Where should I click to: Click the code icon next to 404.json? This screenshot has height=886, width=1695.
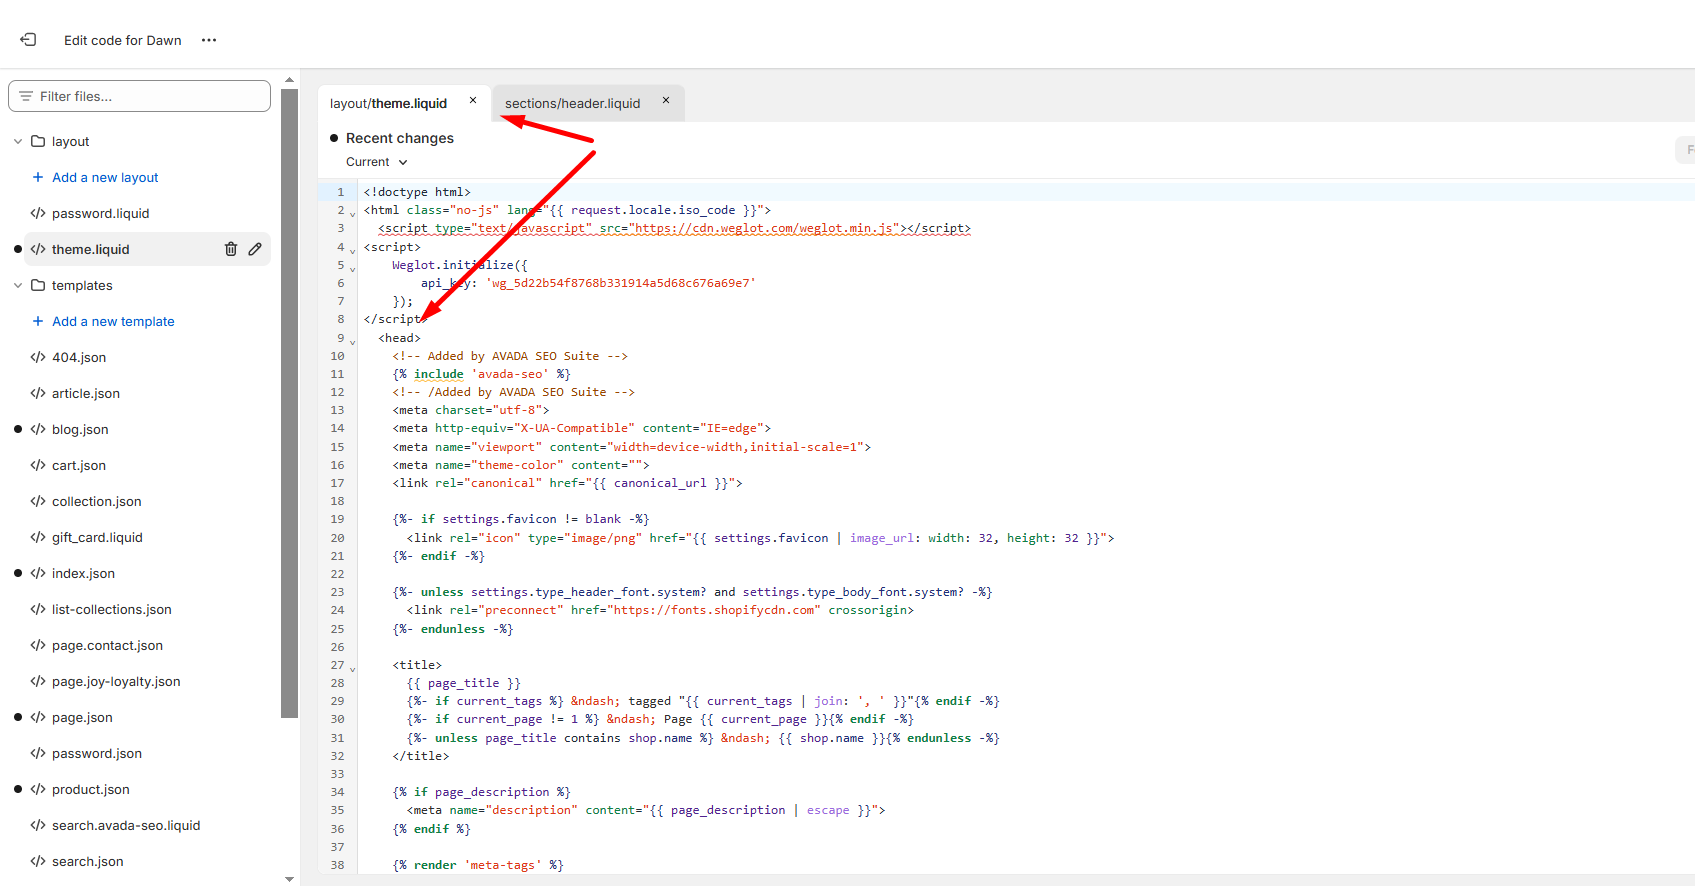click(x=38, y=357)
